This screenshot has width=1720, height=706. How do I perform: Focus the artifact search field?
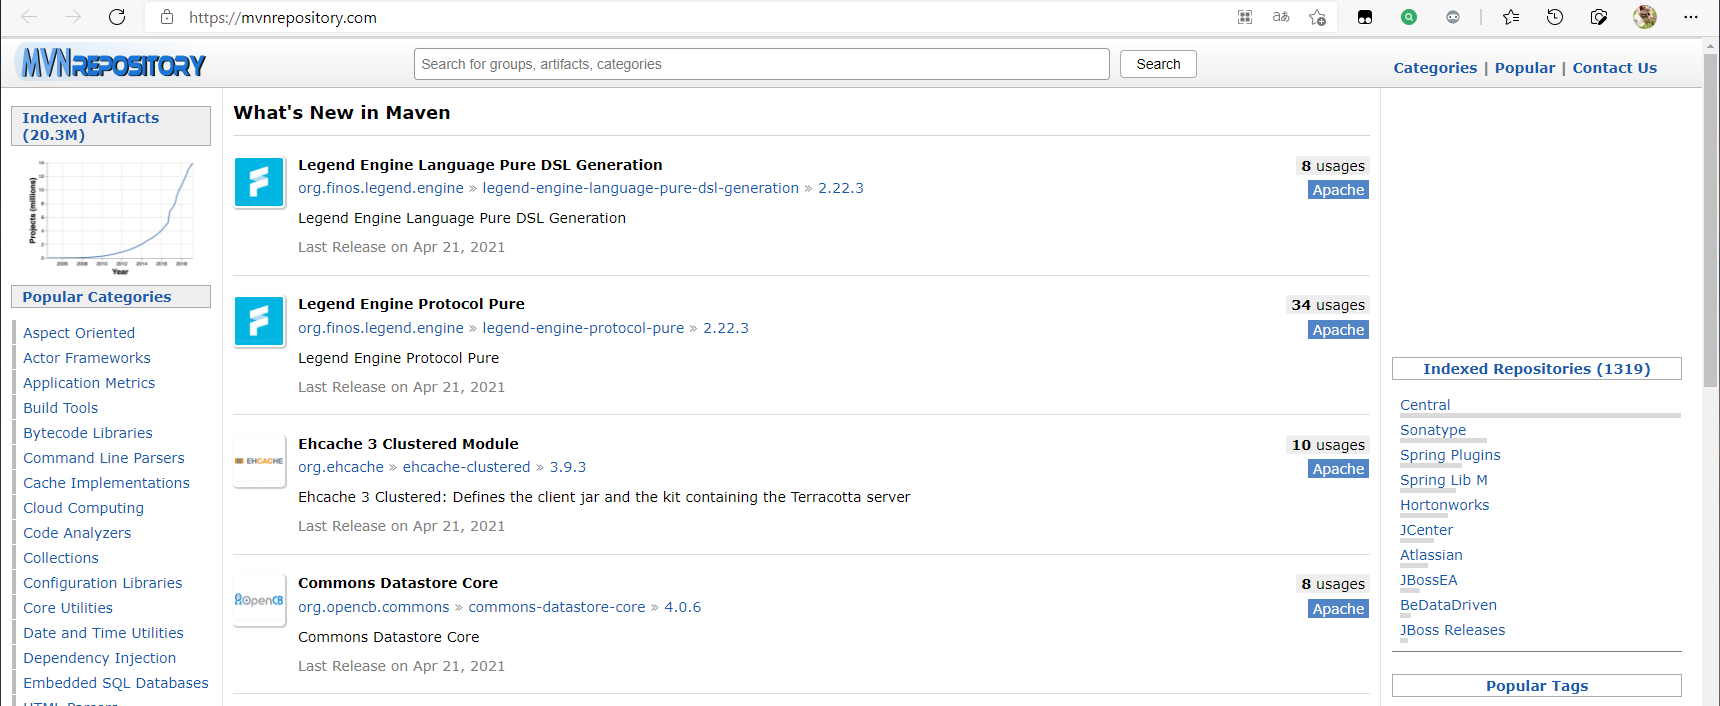[x=761, y=64]
